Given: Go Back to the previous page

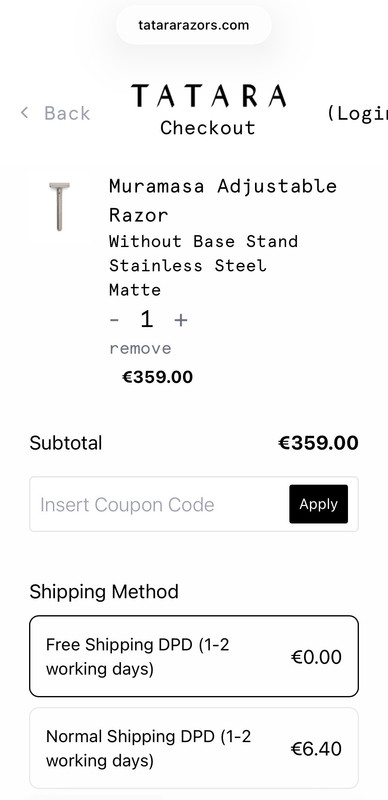Looking at the screenshot, I should point(55,113).
